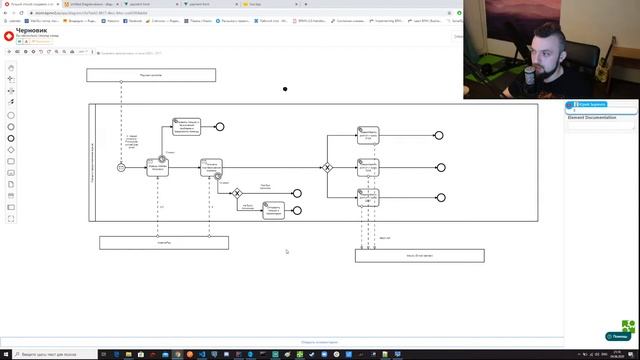Image resolution: width=640 pixels, height=360 pixels.
Task: Open a new browser tab
Action: pyautogui.click(x=306, y=4)
